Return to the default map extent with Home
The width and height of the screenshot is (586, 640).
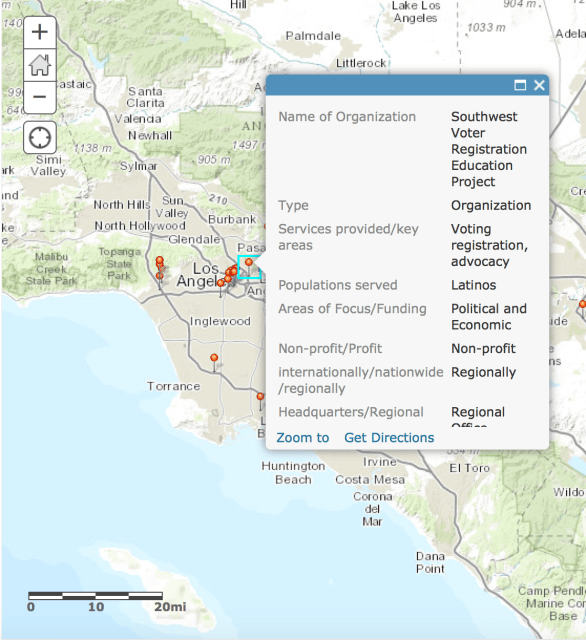40,65
